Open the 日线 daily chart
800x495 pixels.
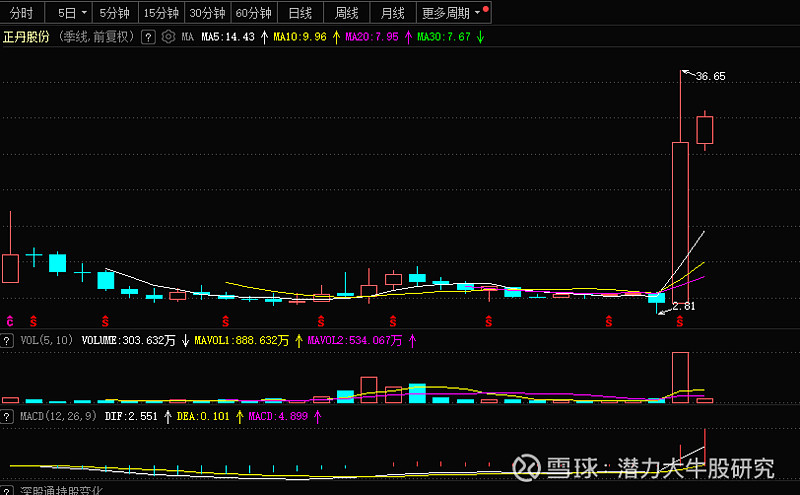click(x=300, y=13)
